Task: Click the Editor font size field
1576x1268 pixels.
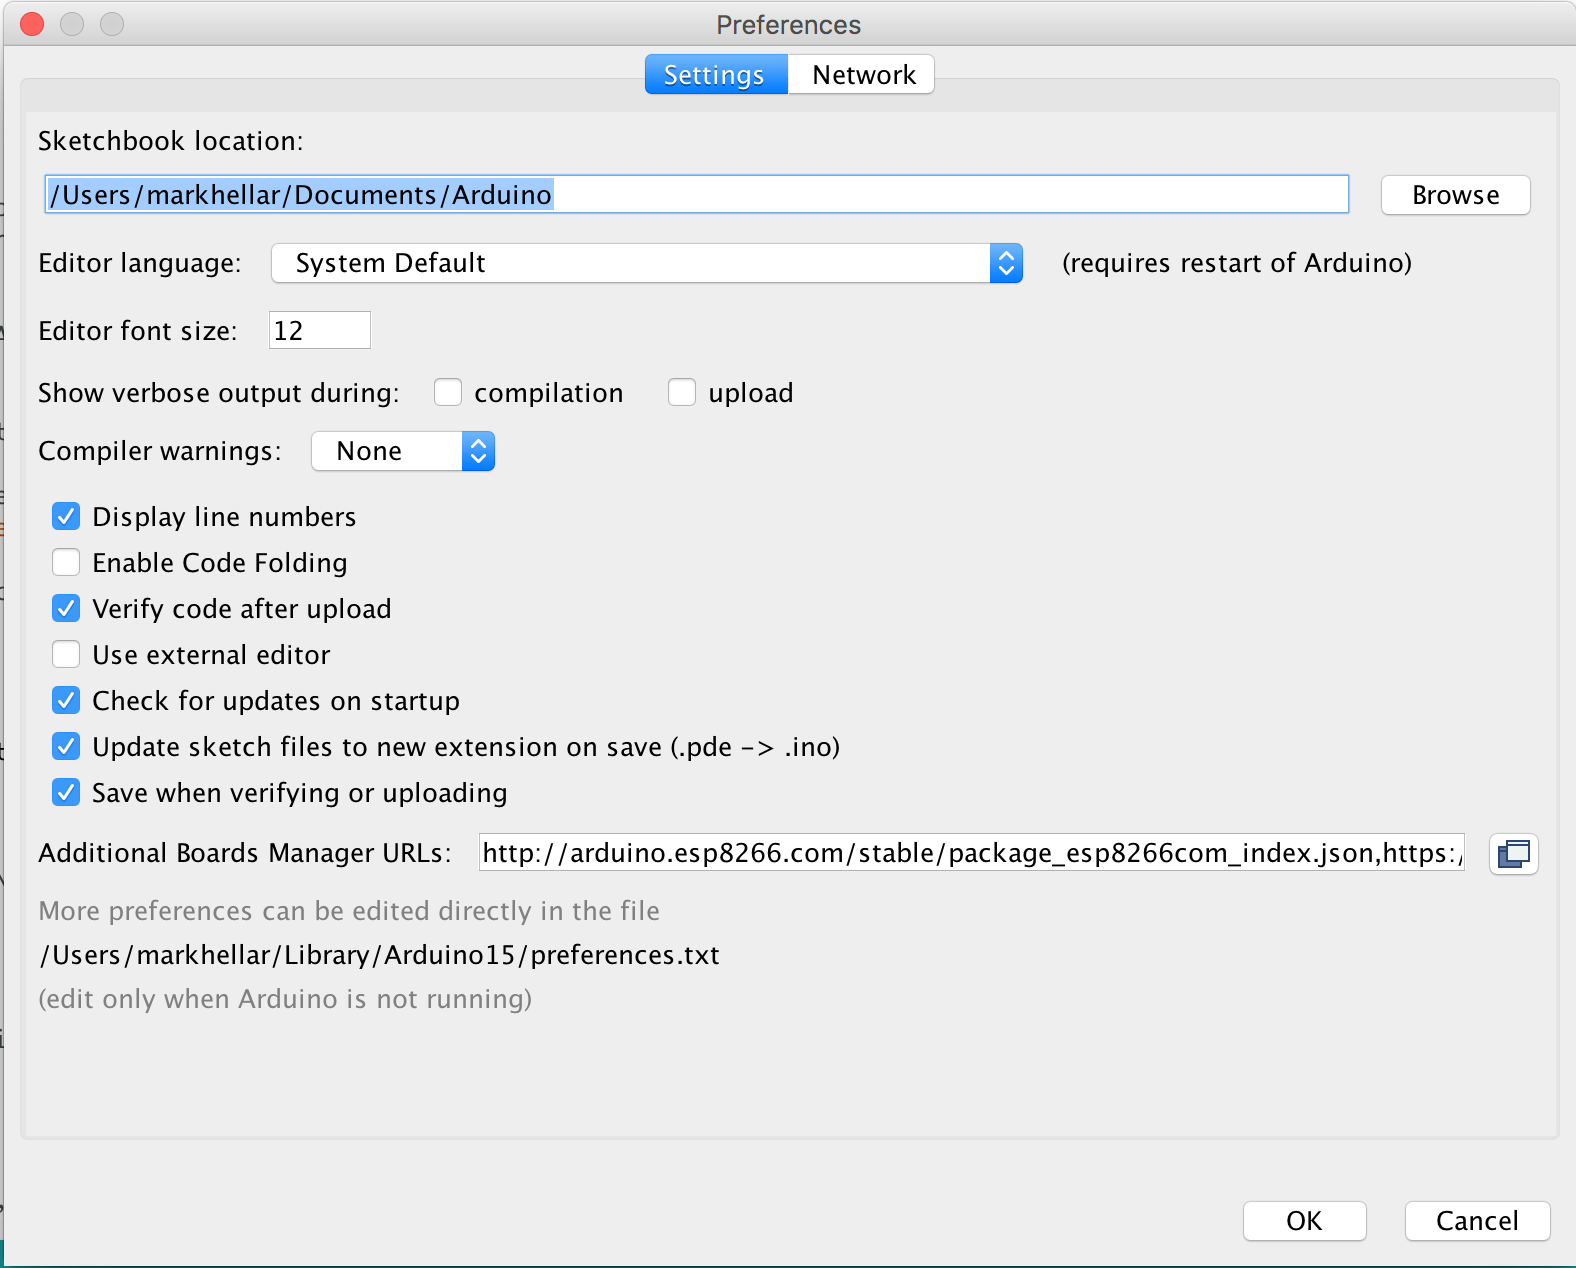Action: 320,330
